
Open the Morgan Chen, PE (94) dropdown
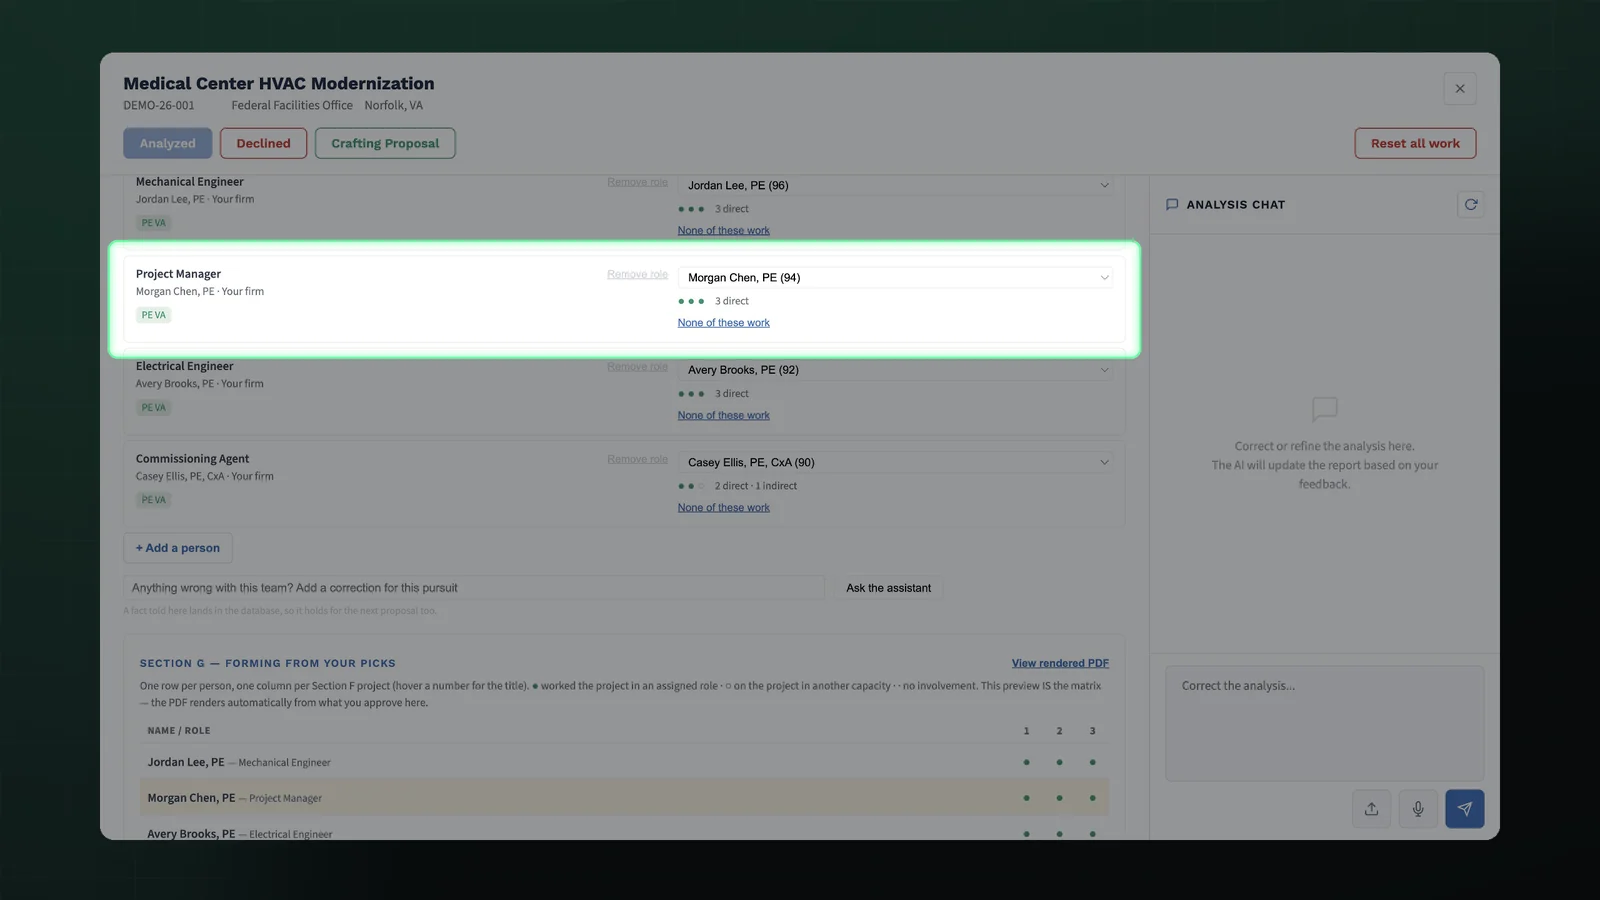(898, 278)
